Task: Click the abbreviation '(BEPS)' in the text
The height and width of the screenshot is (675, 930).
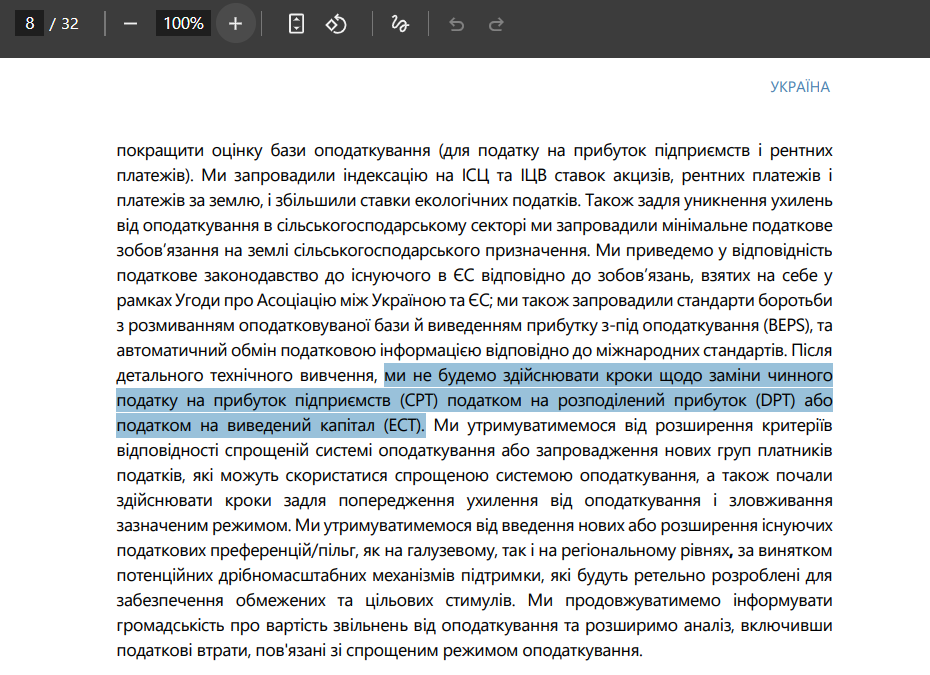Action: click(x=788, y=326)
